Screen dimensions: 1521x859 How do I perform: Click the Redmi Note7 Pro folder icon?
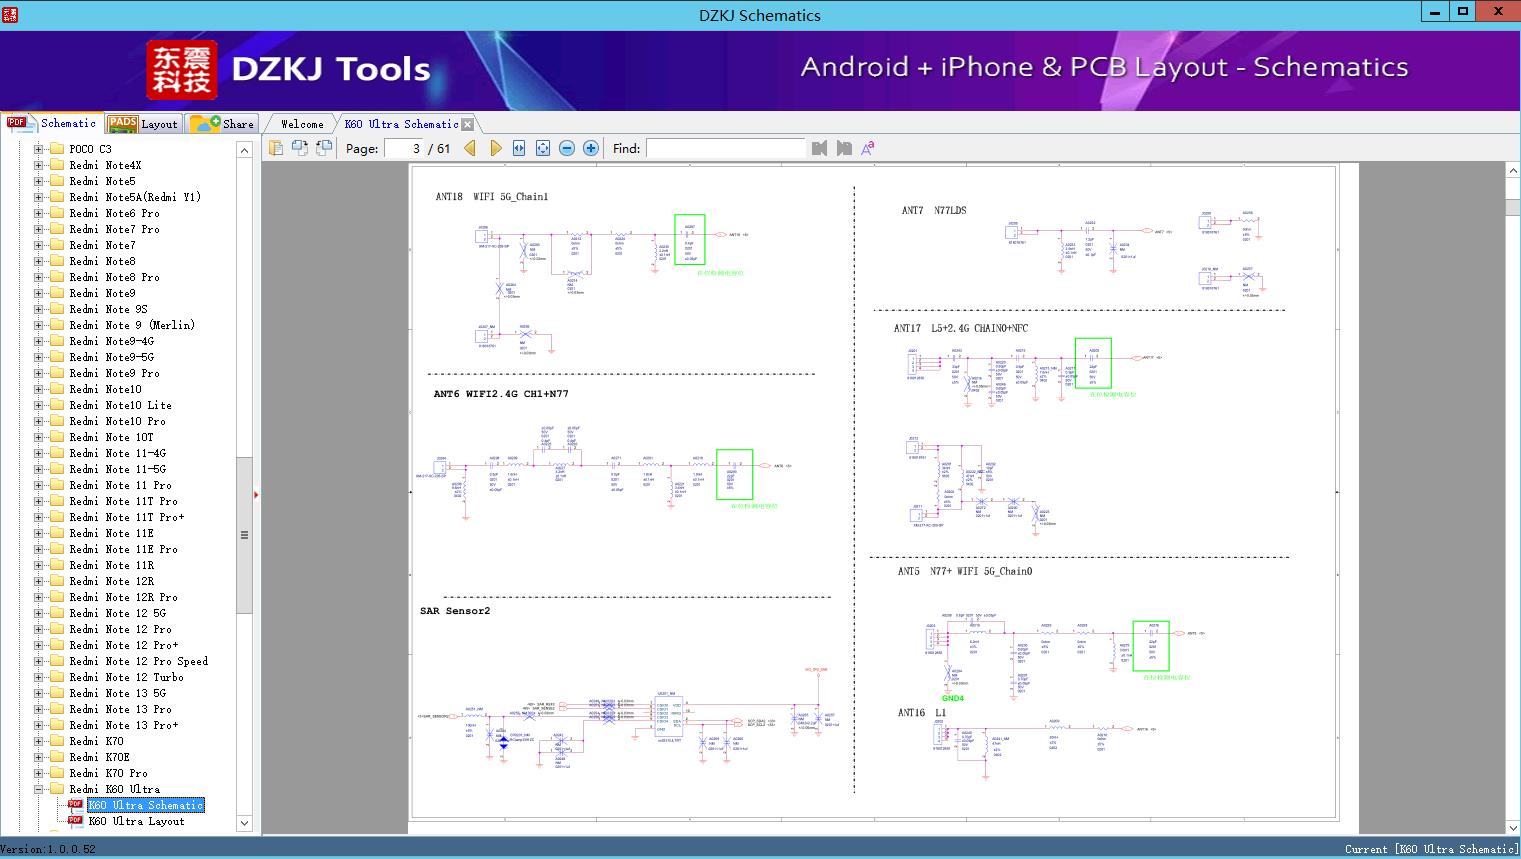[x=57, y=229]
